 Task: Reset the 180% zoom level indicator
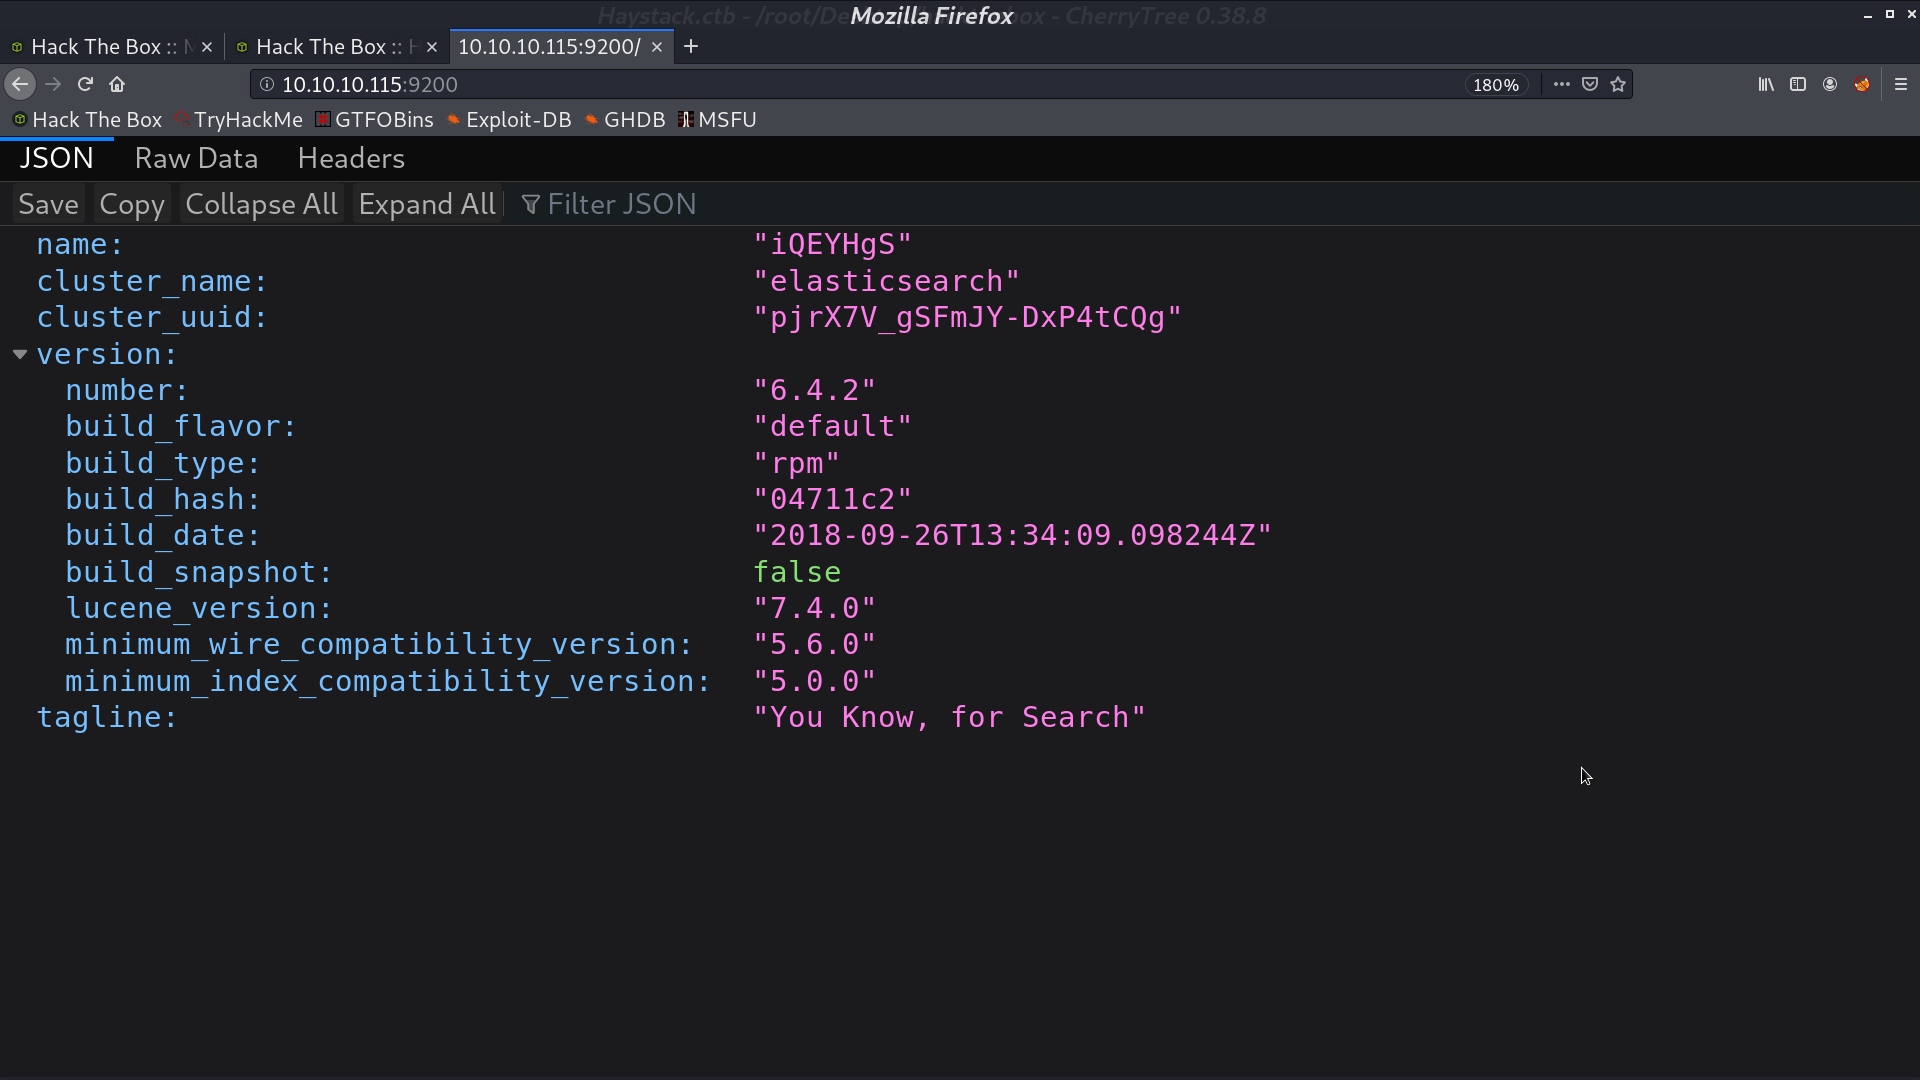click(x=1495, y=85)
